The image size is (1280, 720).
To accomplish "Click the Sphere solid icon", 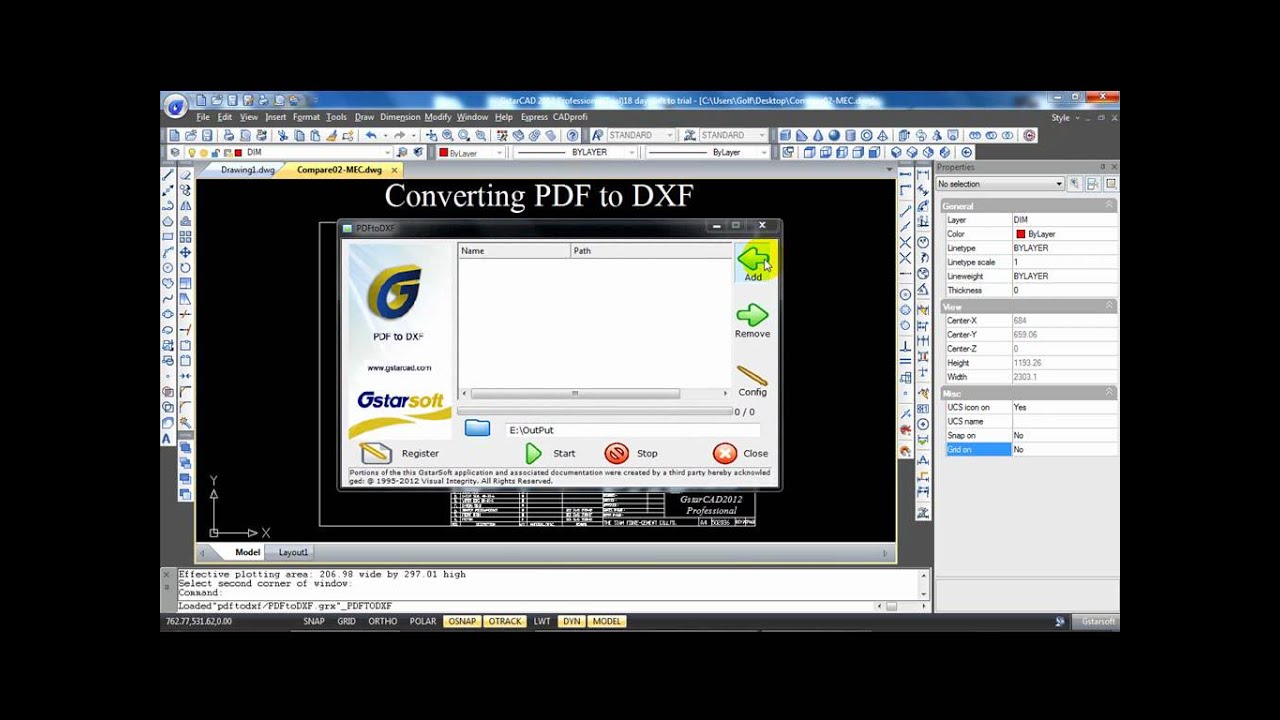I will [x=834, y=135].
